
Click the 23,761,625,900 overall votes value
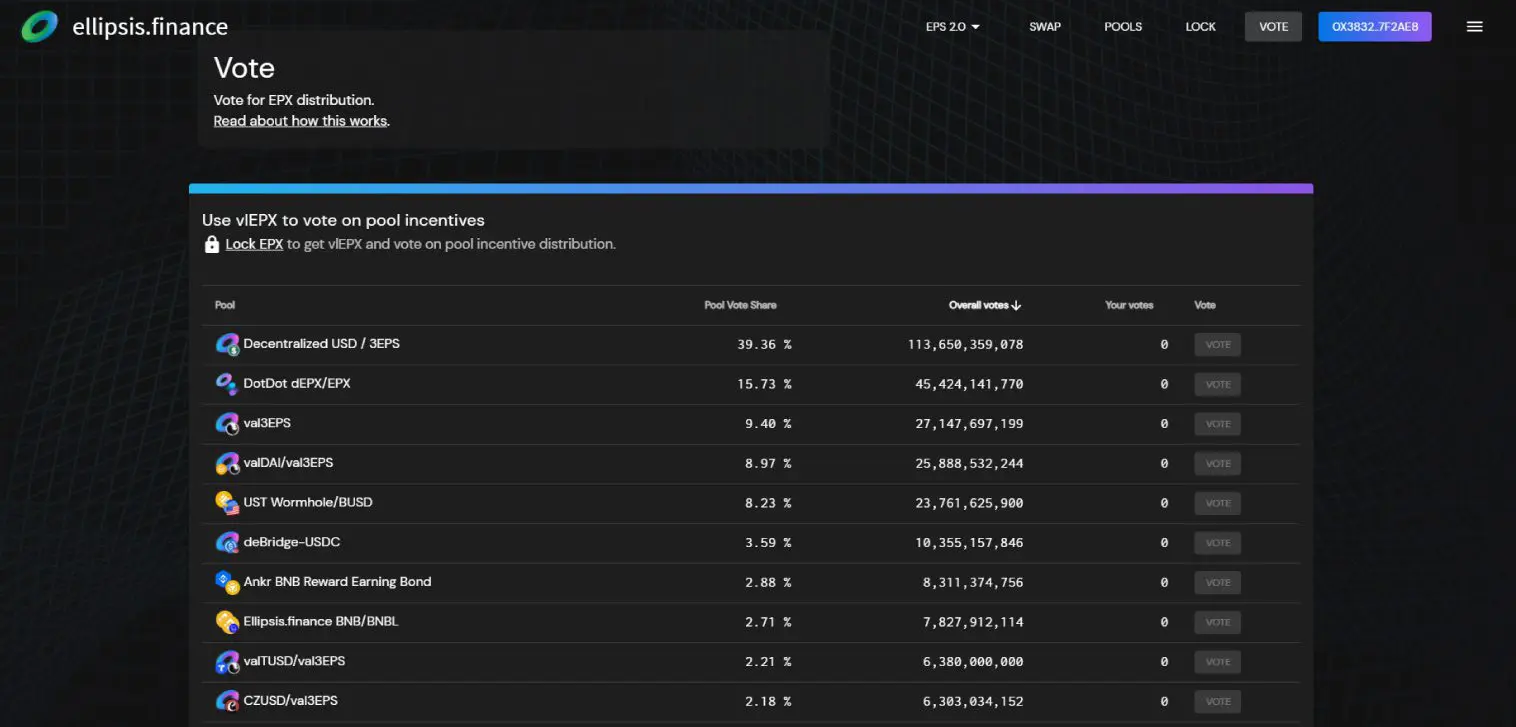click(970, 503)
